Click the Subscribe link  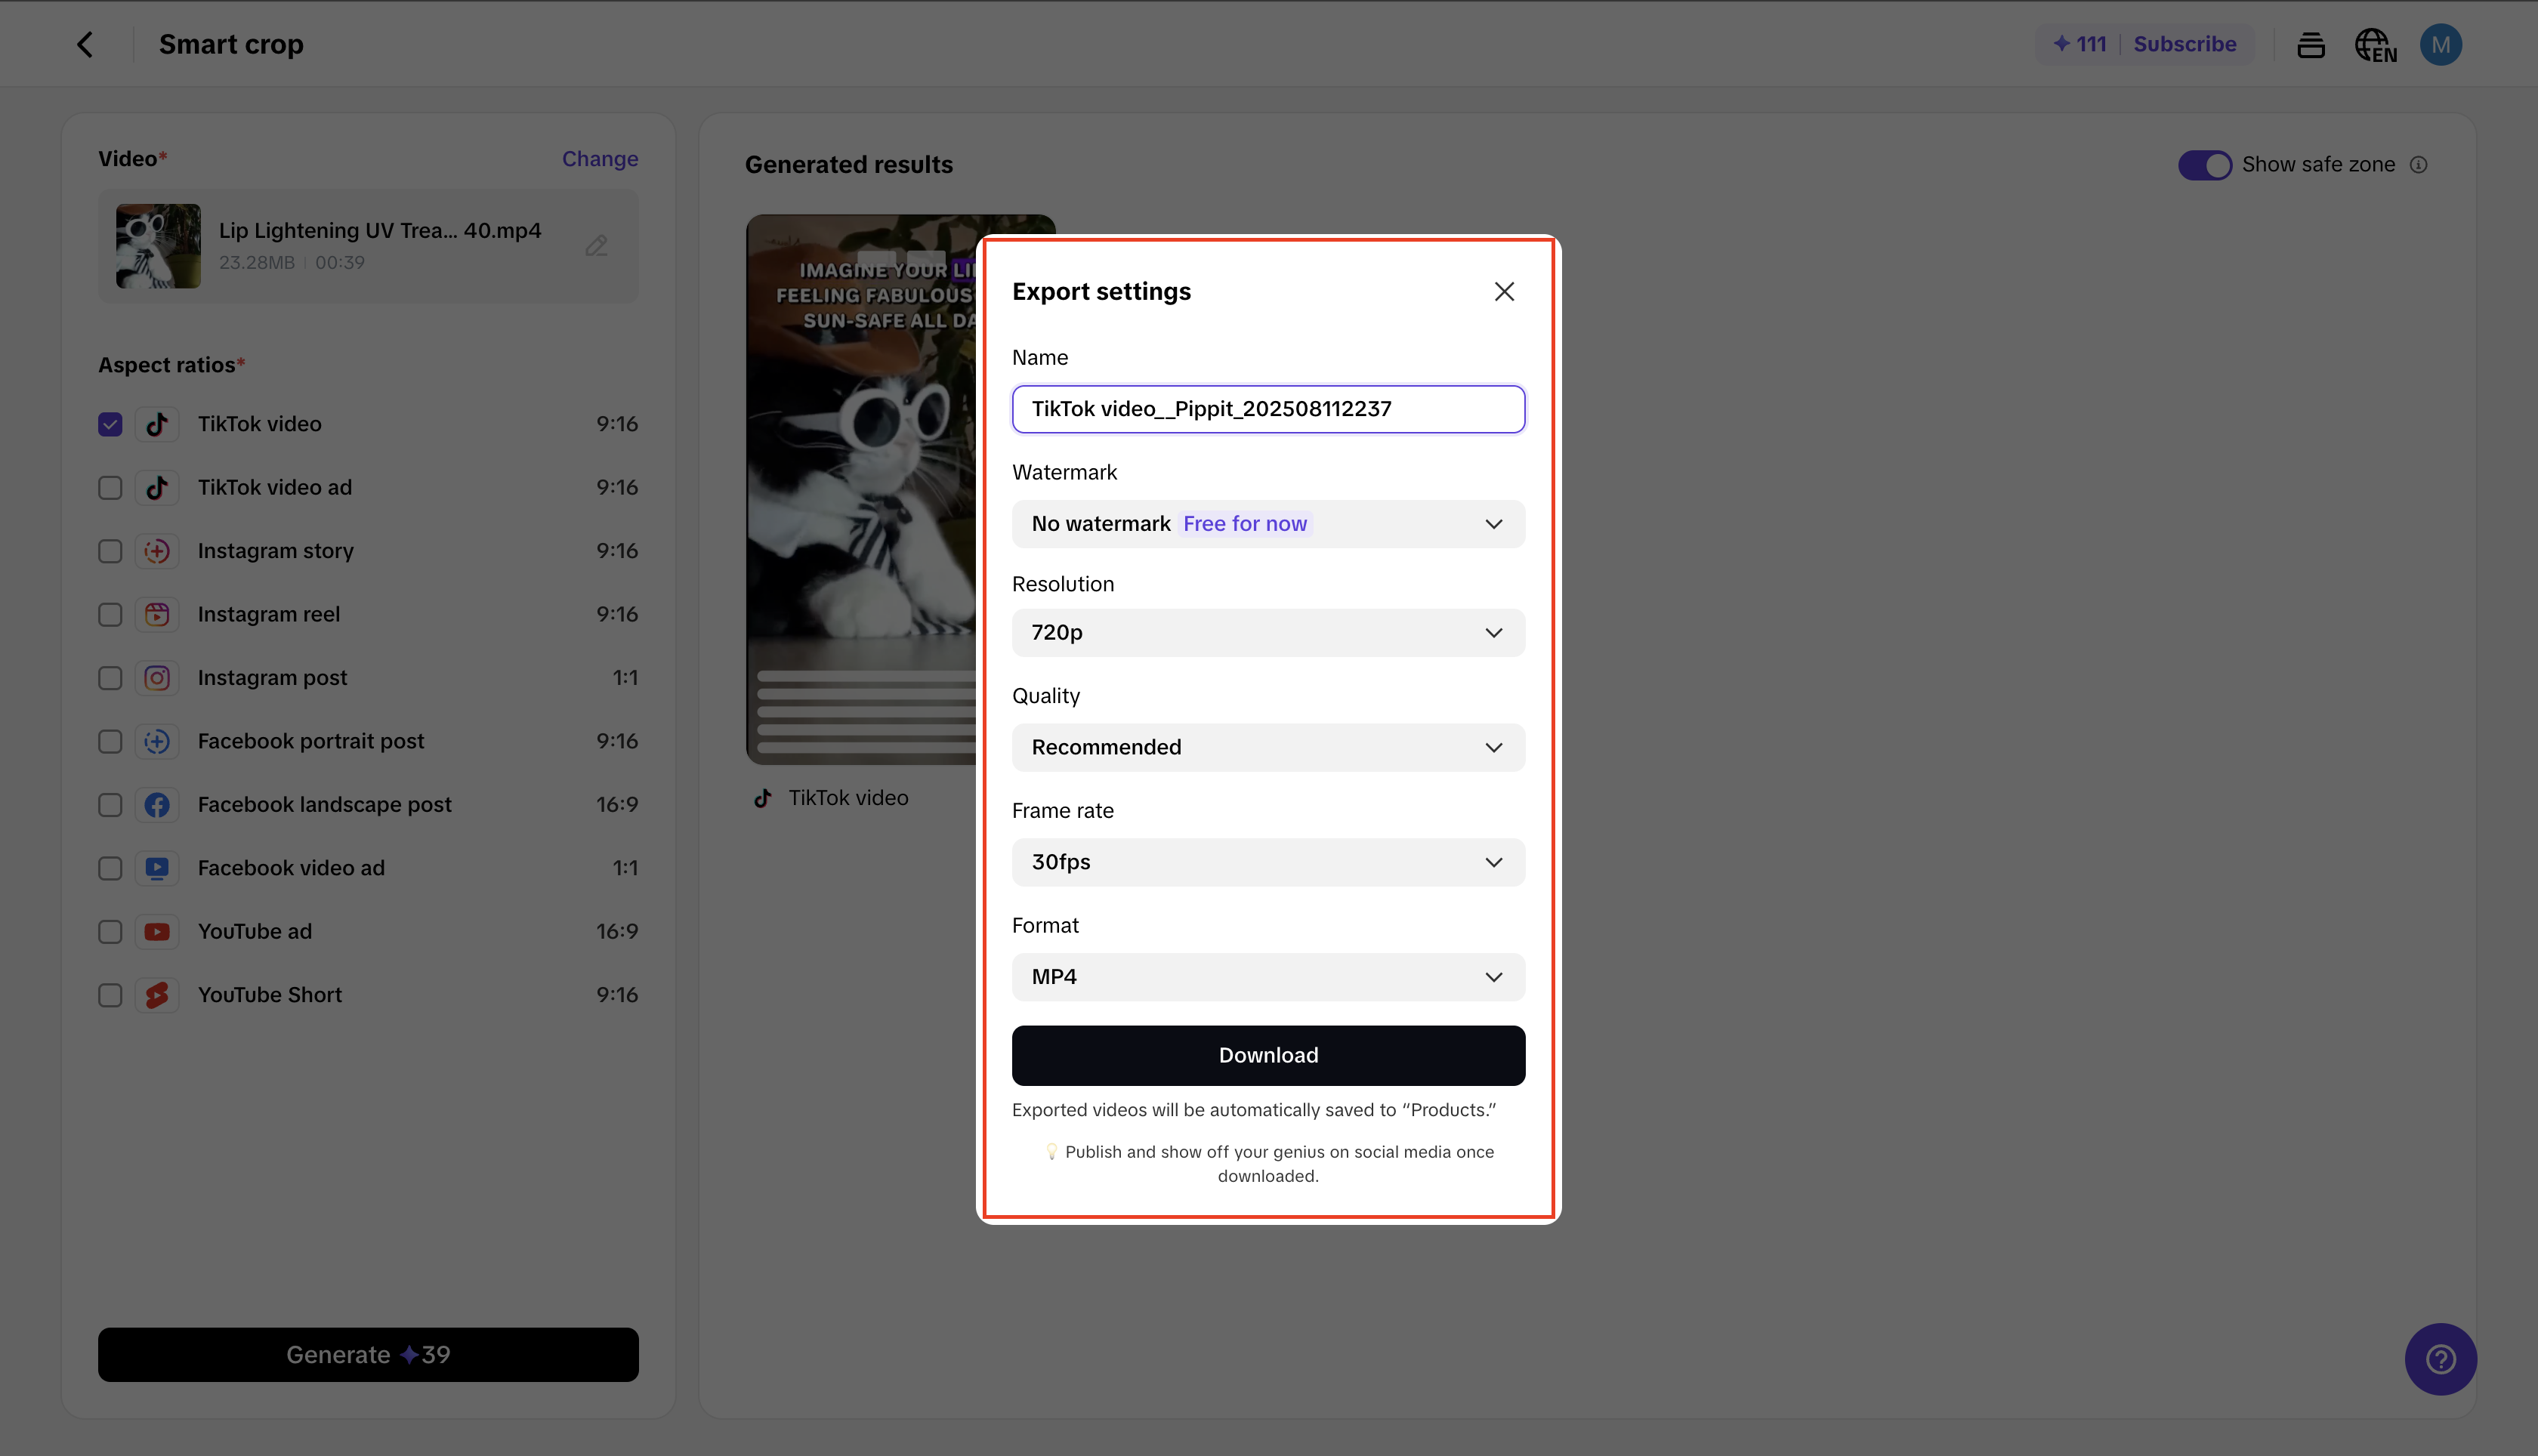point(2185,44)
